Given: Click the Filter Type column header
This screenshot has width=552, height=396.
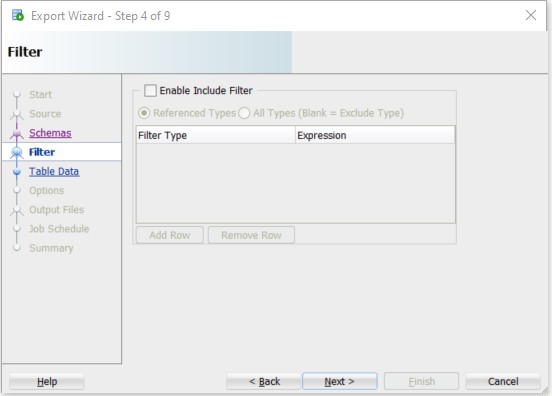Looking at the screenshot, I should point(216,135).
